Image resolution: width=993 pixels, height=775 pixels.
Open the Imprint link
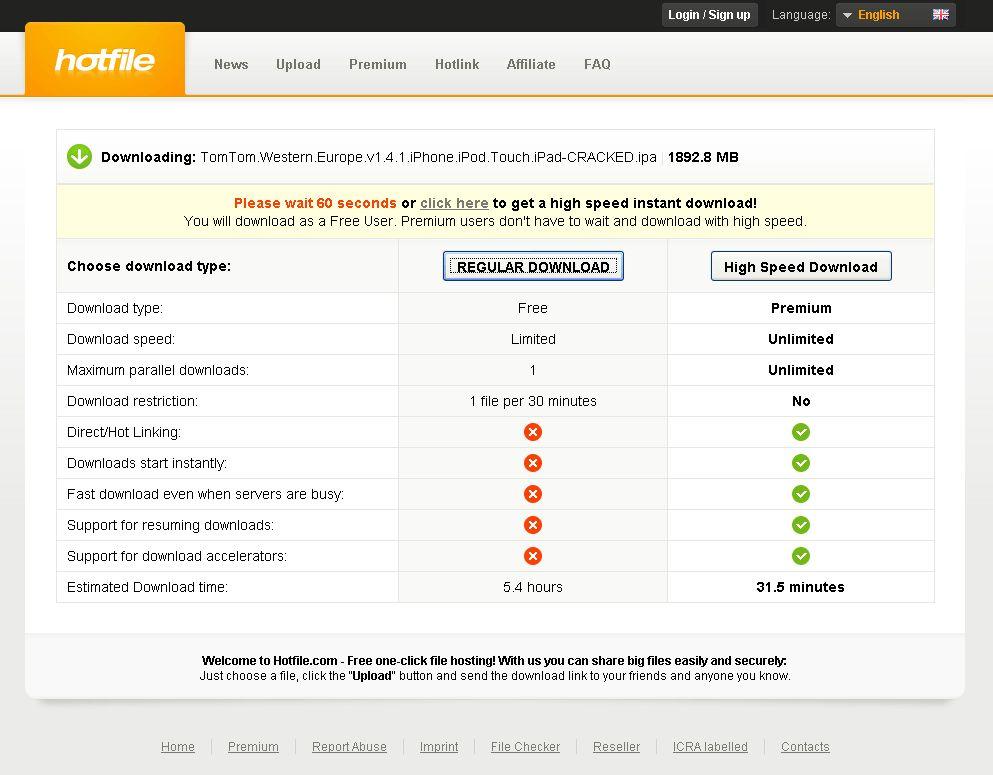[439, 747]
